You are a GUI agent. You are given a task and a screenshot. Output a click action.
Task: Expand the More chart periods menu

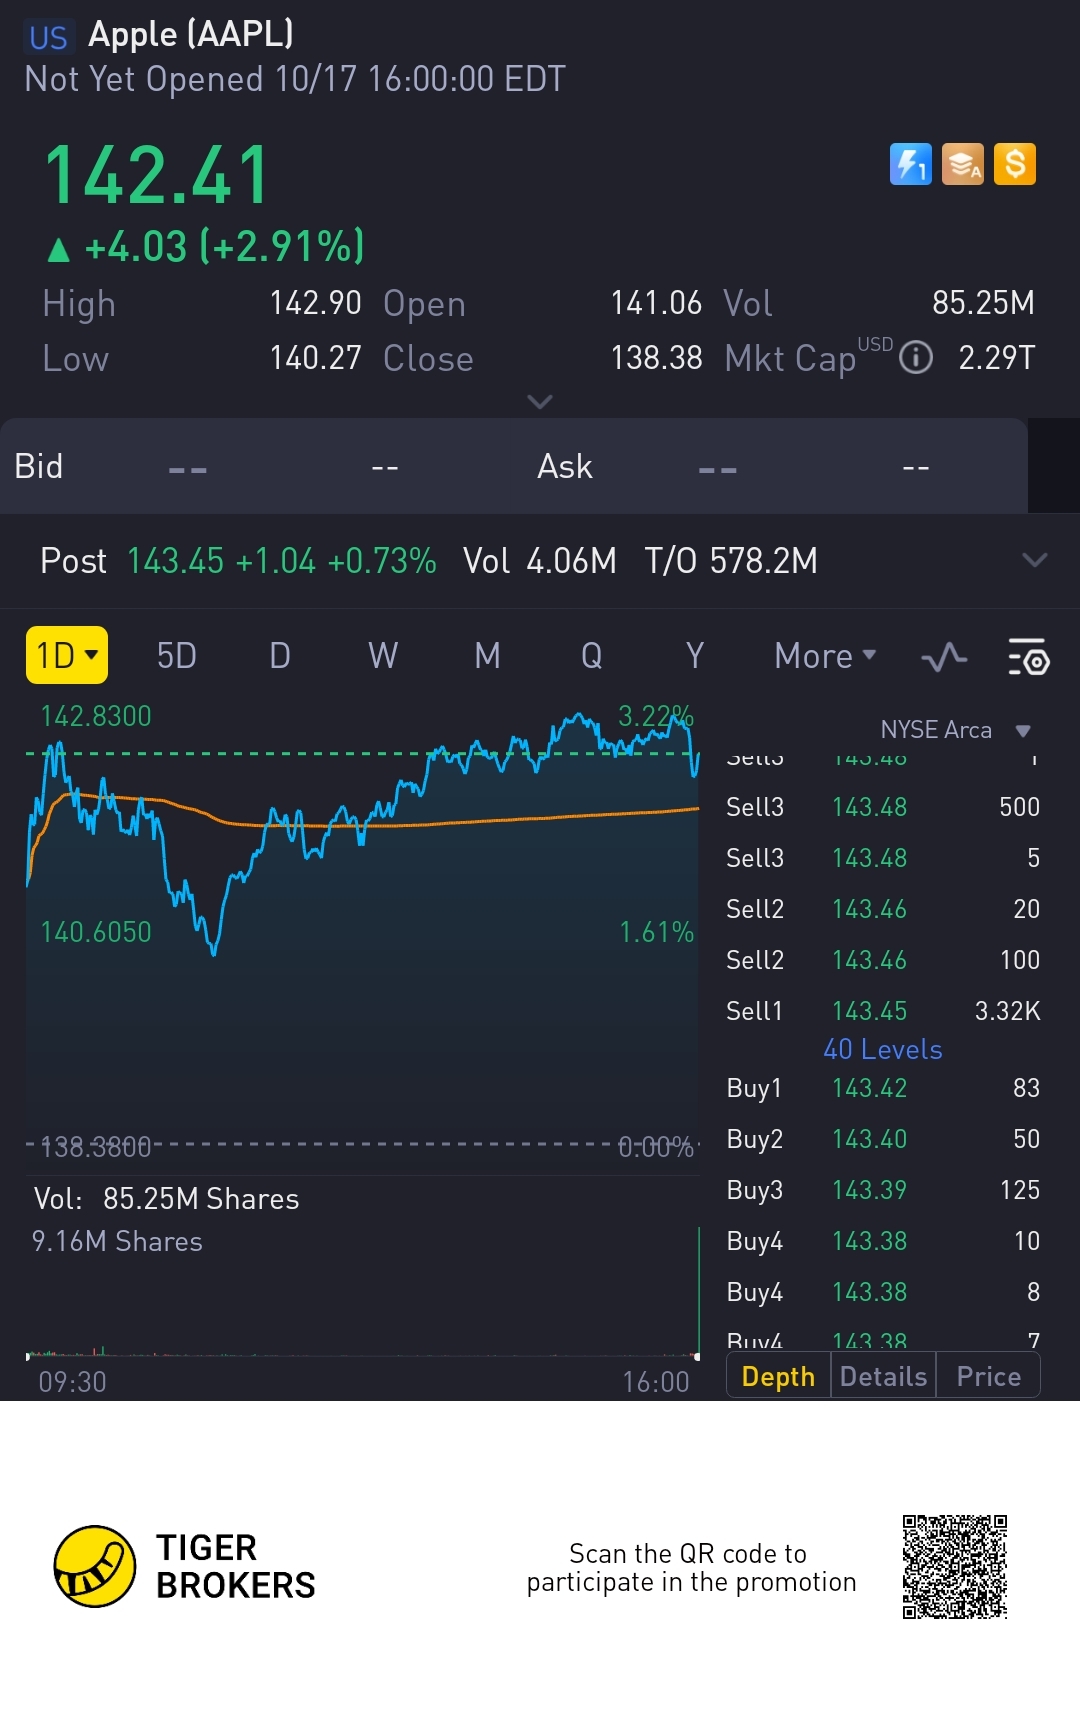[x=825, y=656]
